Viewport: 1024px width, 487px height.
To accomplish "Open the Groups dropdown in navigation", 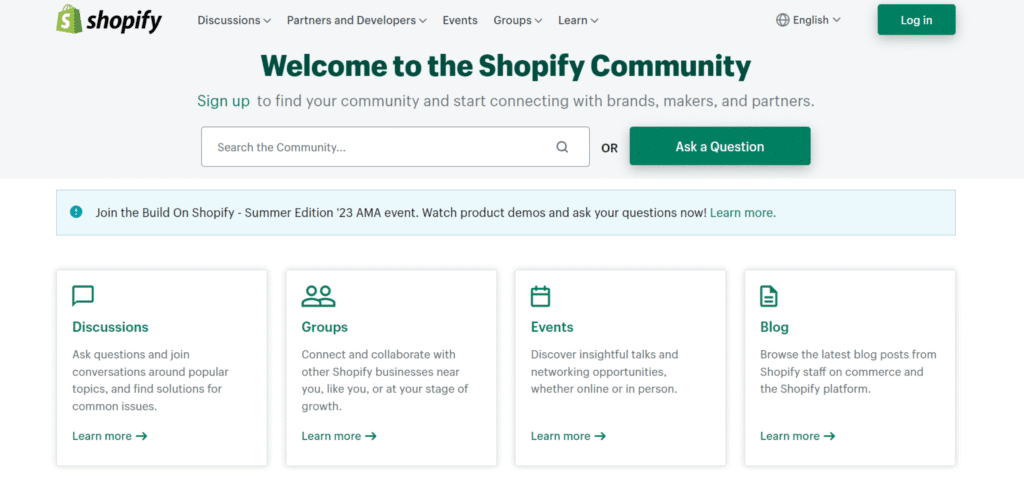I will [518, 20].
